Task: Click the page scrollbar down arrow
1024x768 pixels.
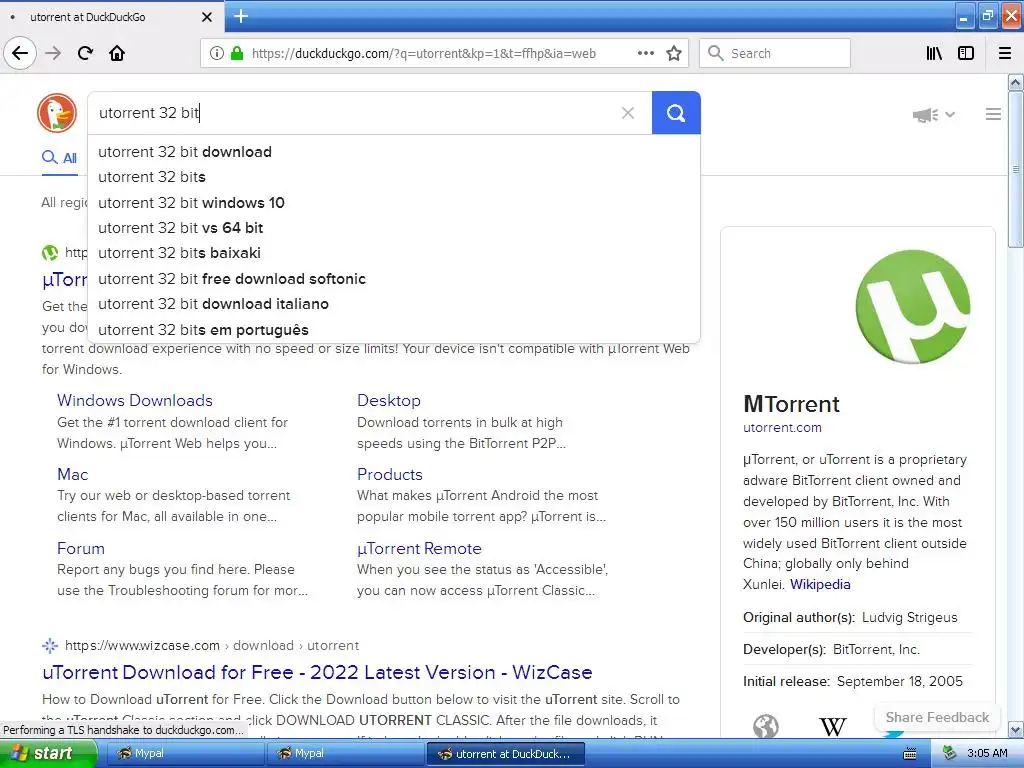Action: point(1015,729)
